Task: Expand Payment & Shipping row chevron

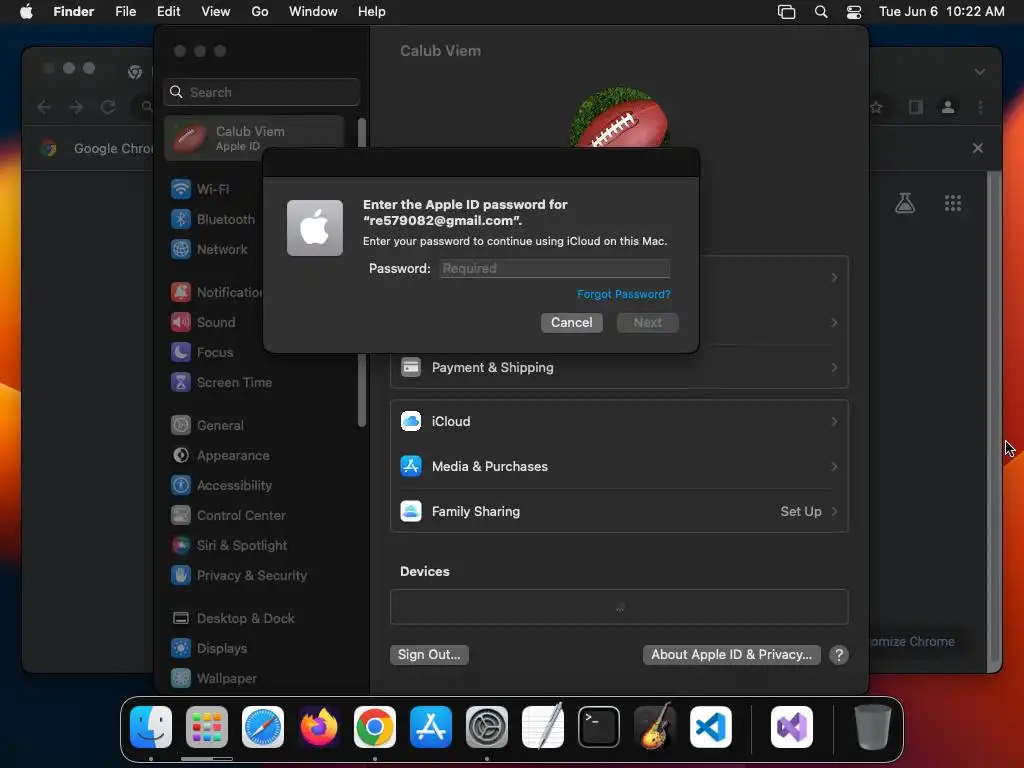Action: [x=834, y=368]
